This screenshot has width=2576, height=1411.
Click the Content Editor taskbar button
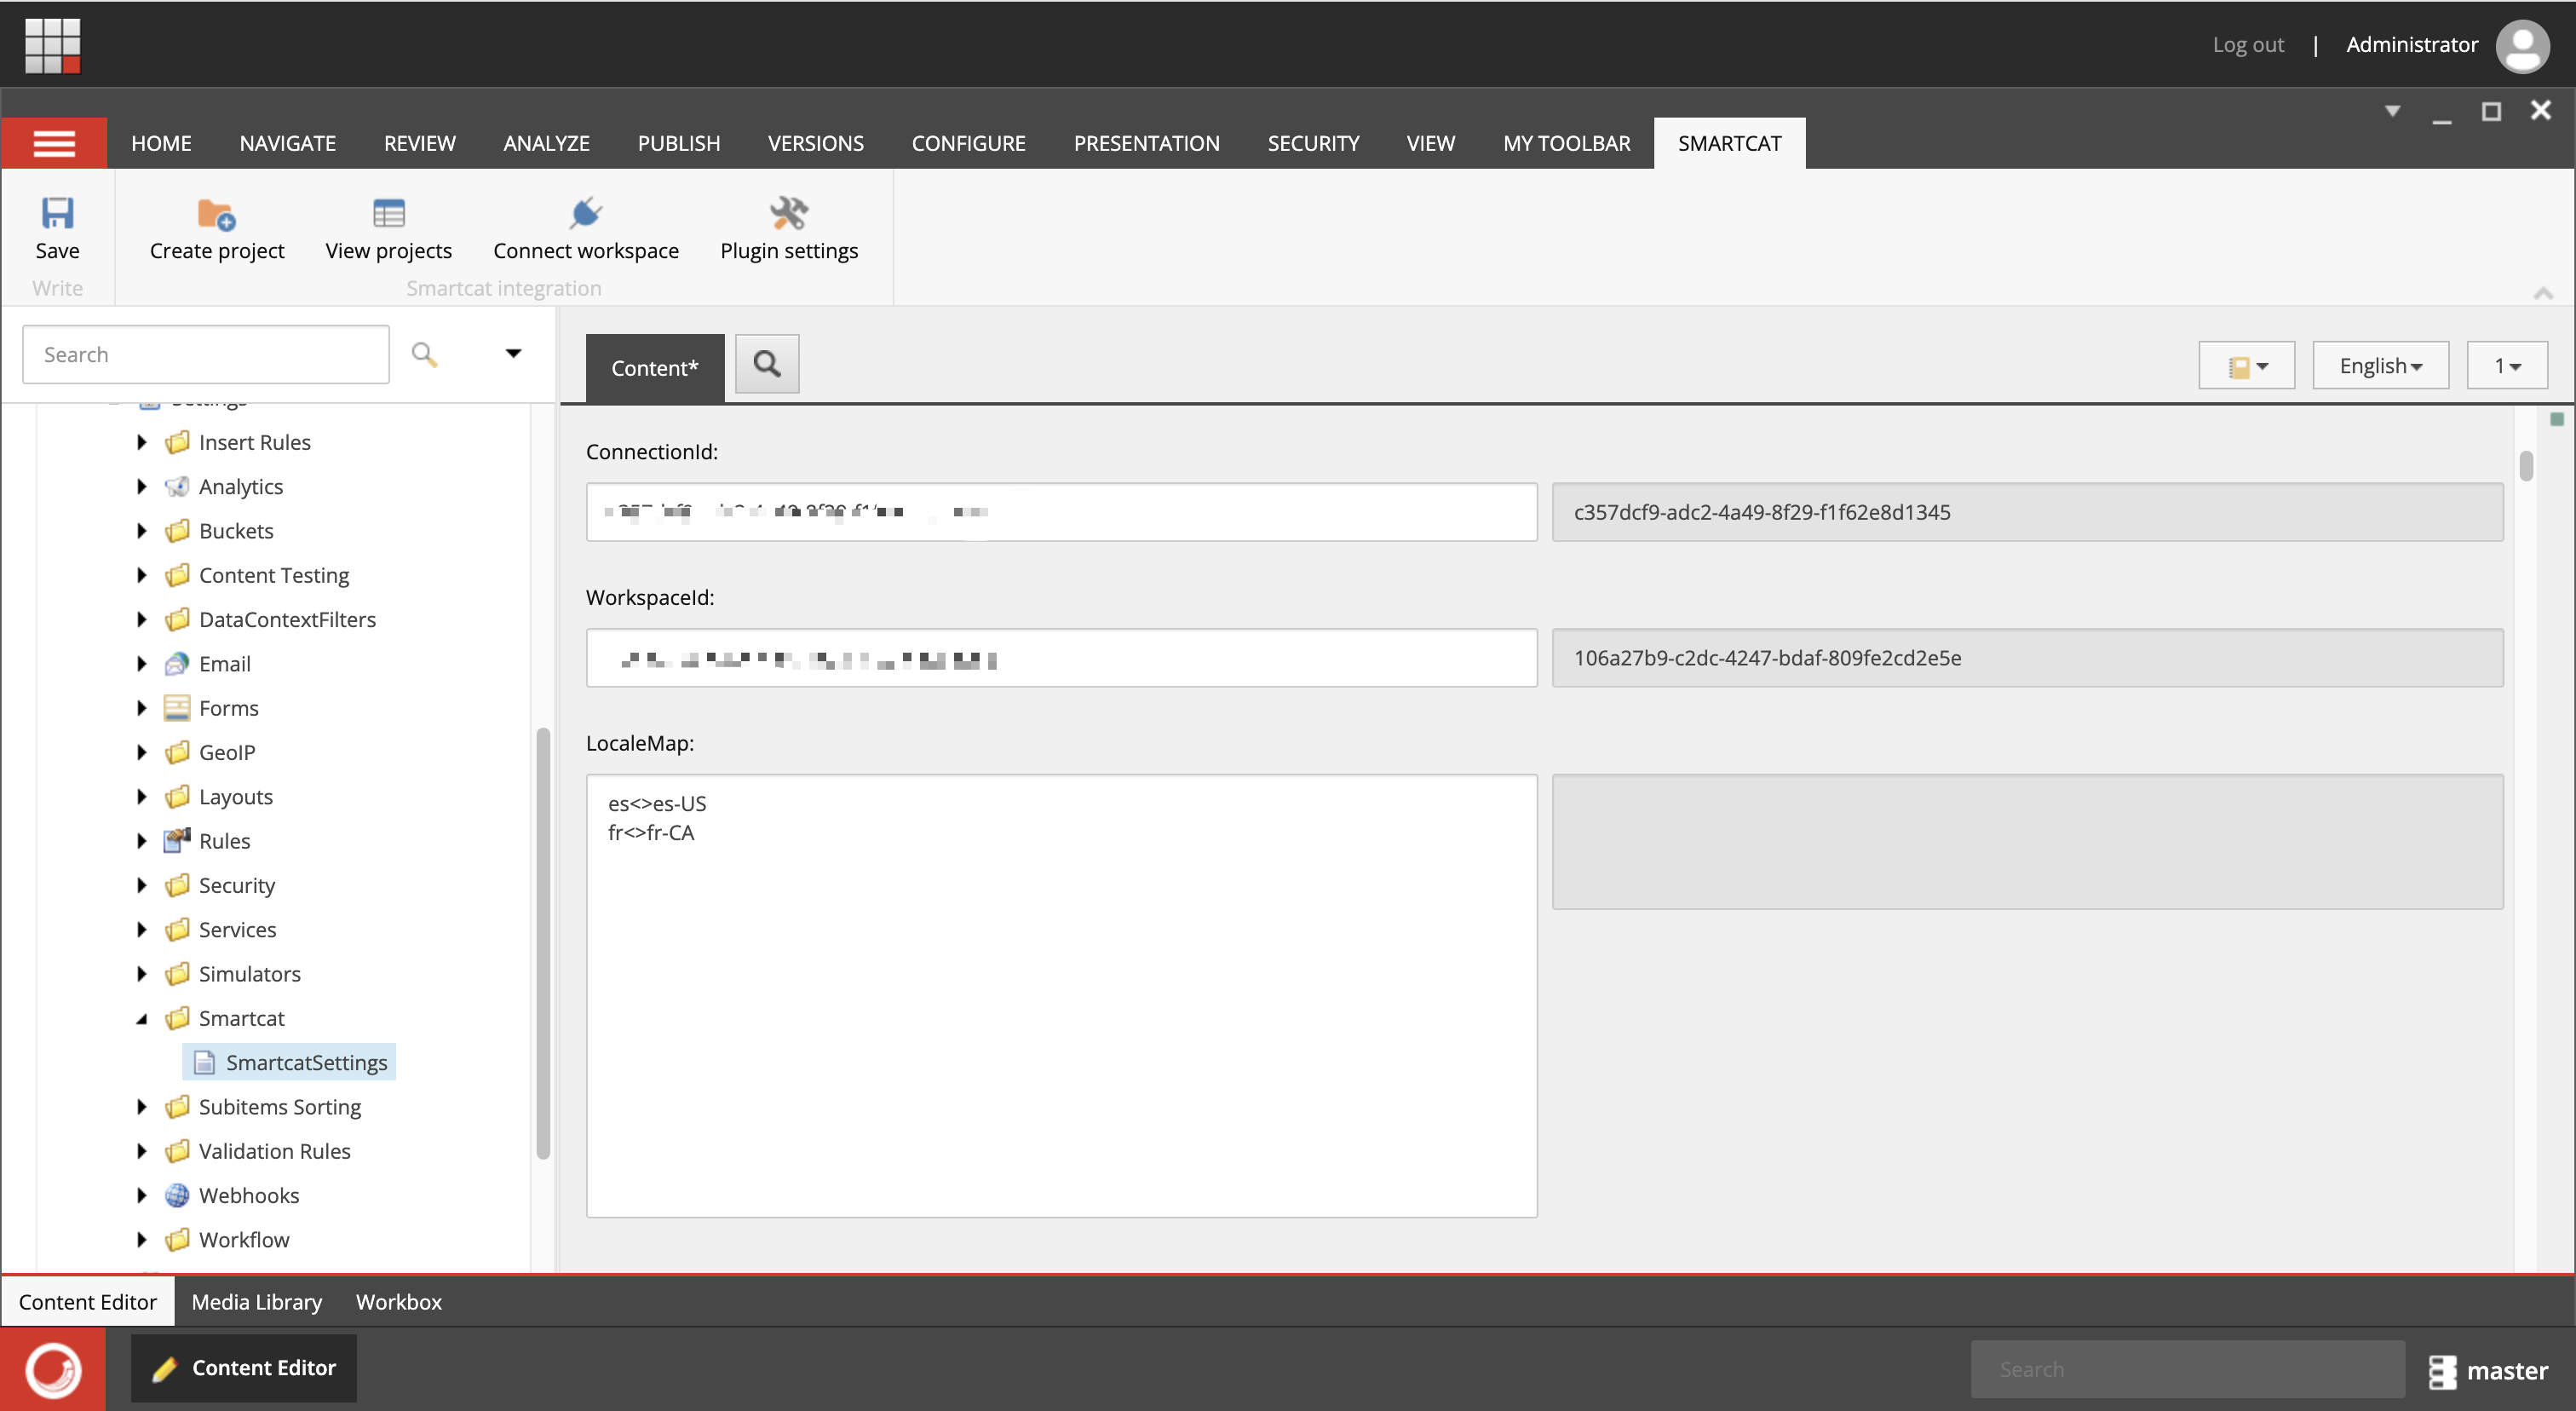pos(244,1369)
